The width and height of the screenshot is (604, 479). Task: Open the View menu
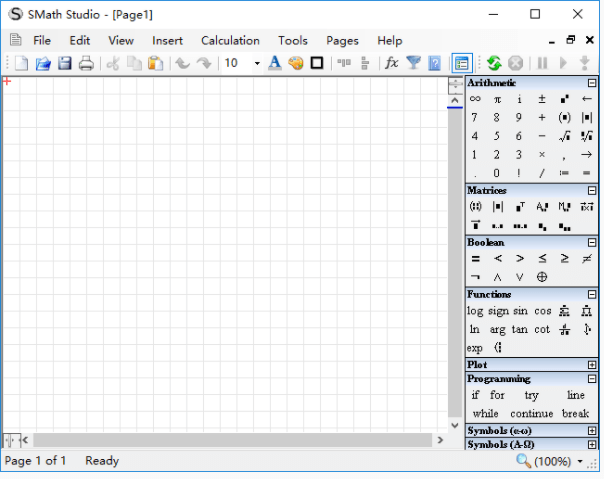pyautogui.click(x=121, y=40)
